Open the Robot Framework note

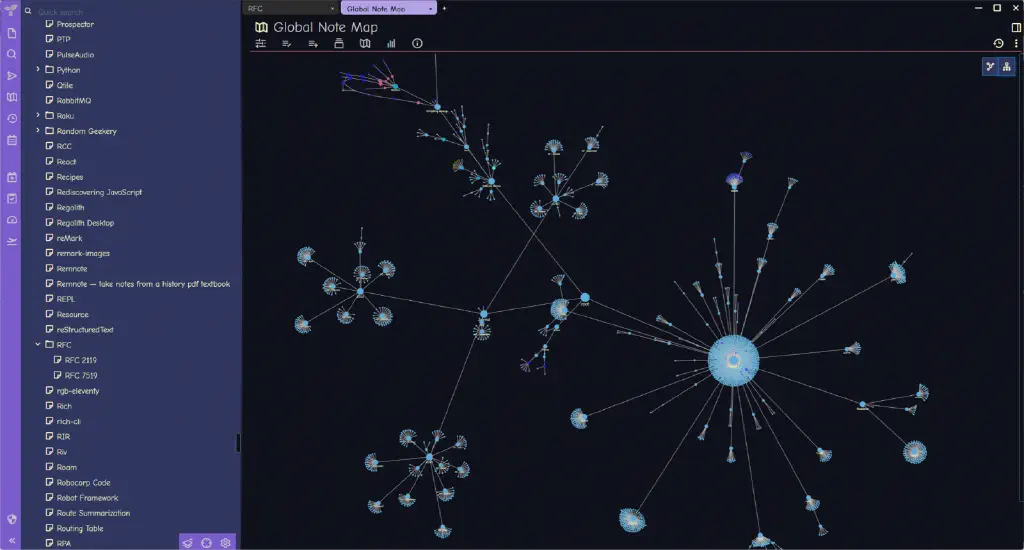(88, 498)
